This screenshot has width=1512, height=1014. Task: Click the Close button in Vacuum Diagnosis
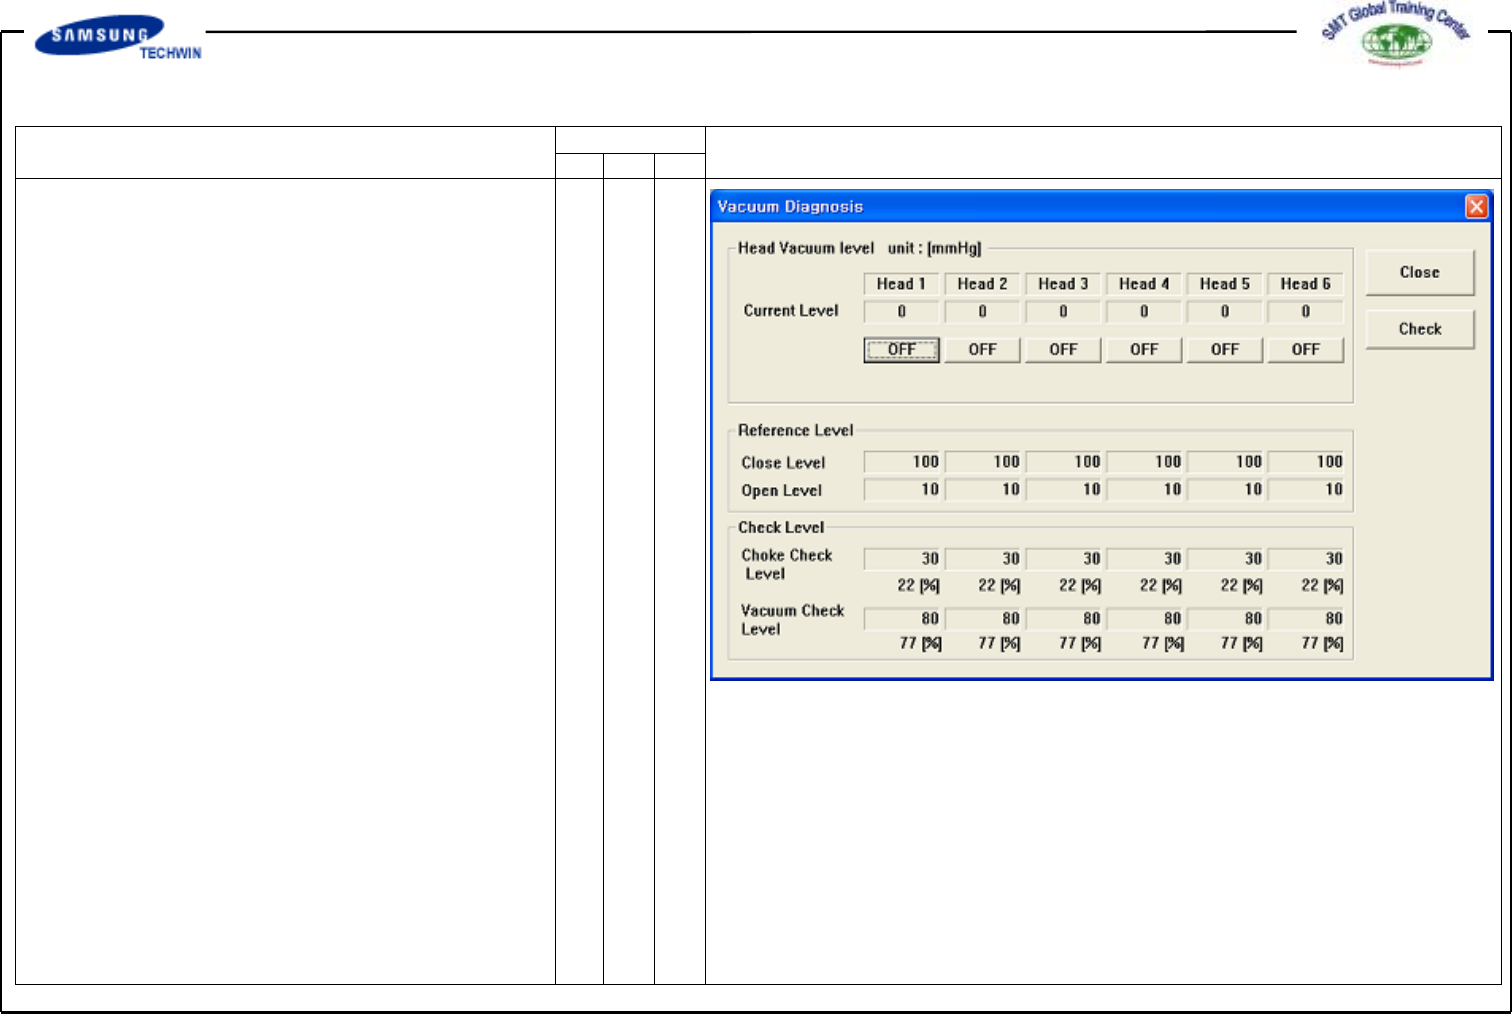(x=1420, y=272)
